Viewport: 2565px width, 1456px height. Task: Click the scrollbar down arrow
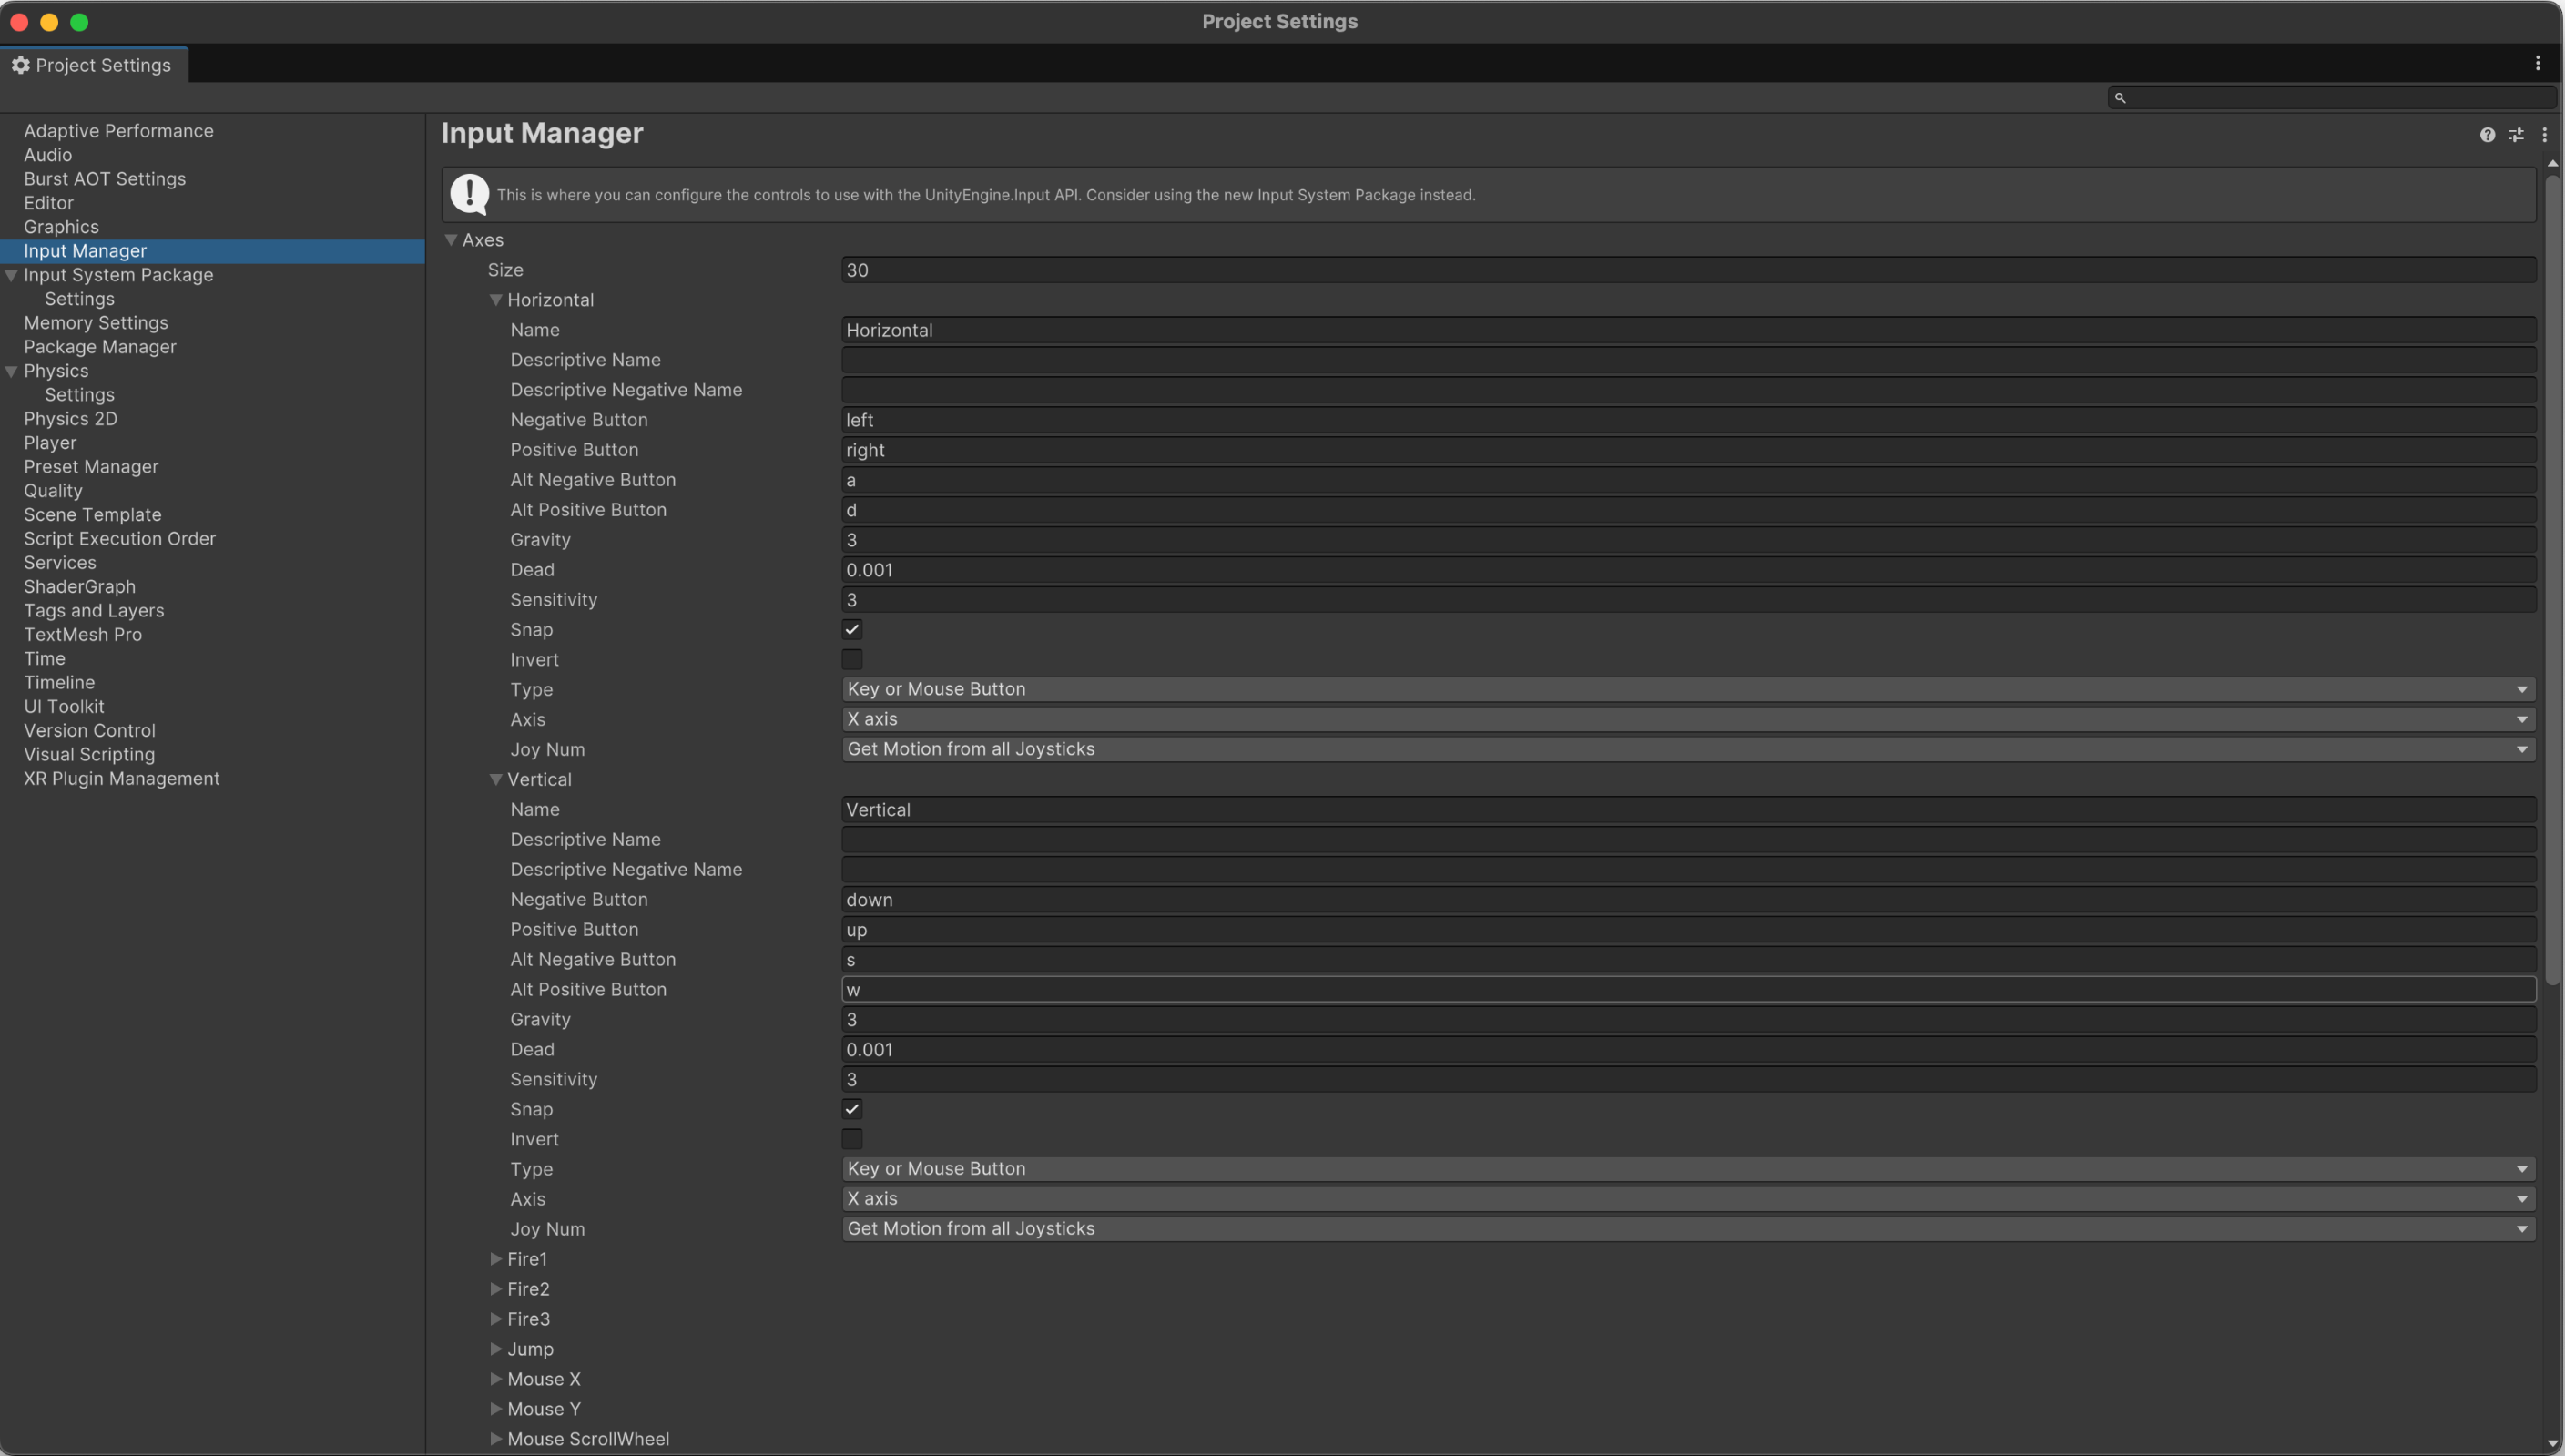(x=2552, y=1444)
